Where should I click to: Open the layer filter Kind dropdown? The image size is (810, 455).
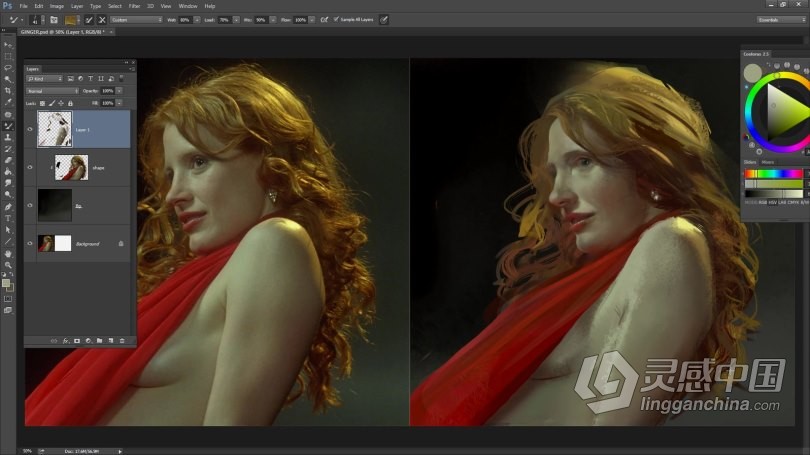[x=45, y=79]
